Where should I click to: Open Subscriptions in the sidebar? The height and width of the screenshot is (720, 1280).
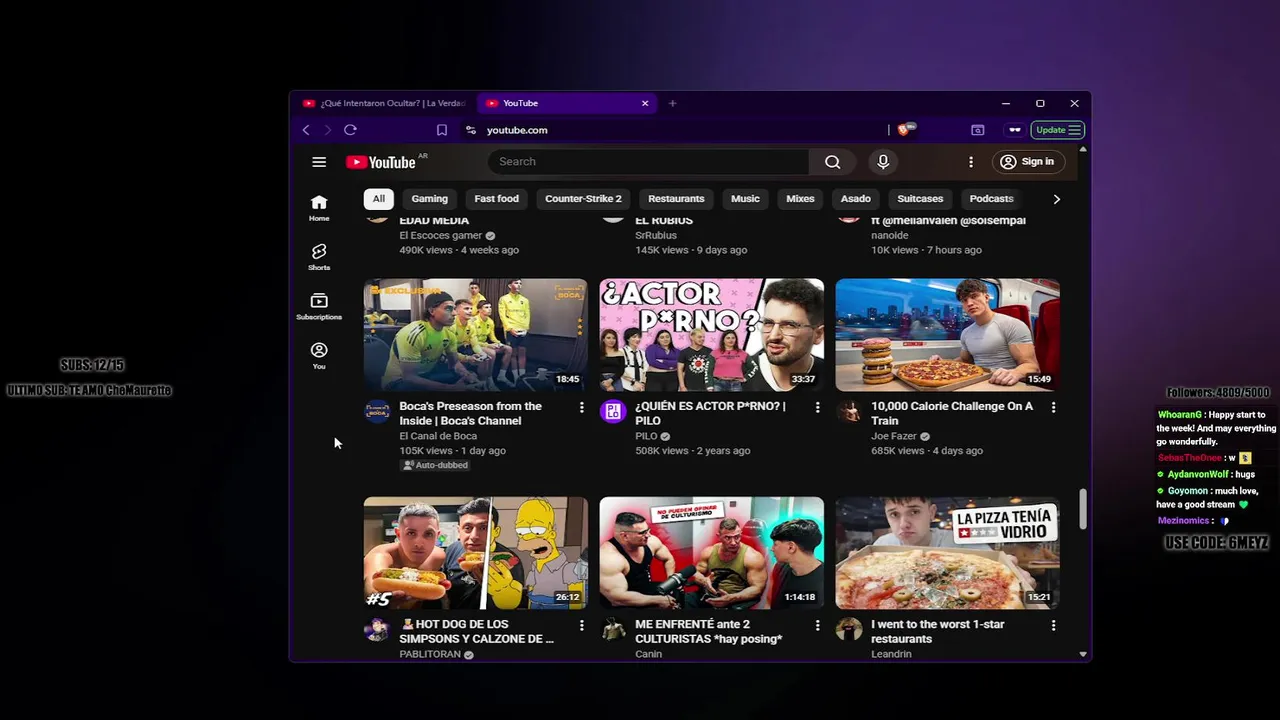click(x=319, y=307)
